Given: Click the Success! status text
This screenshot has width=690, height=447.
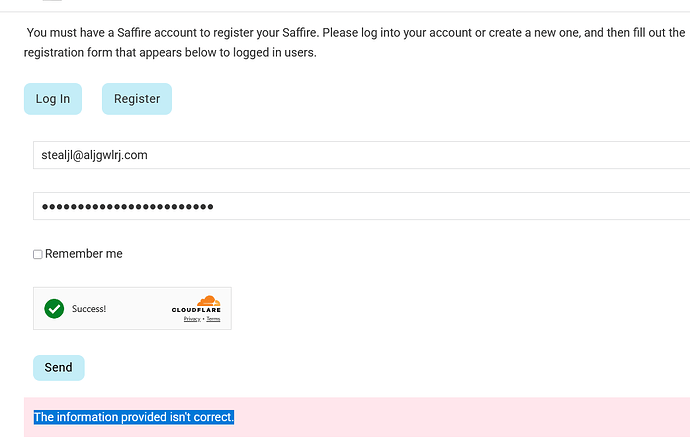Looking at the screenshot, I should pyautogui.click(x=89, y=309).
